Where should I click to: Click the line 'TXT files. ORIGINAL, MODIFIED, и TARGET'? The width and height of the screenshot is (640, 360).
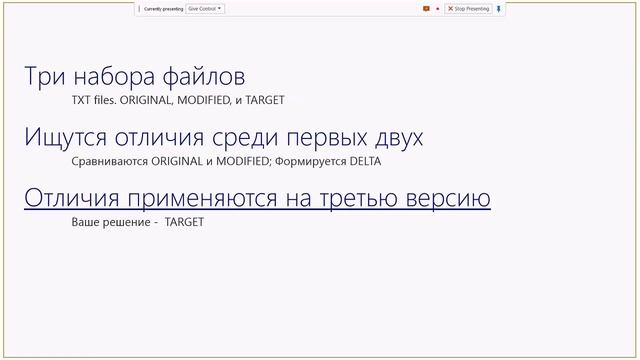[x=178, y=100]
